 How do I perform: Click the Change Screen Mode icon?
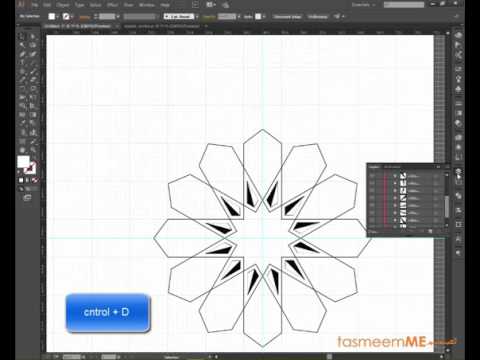(x=27, y=198)
